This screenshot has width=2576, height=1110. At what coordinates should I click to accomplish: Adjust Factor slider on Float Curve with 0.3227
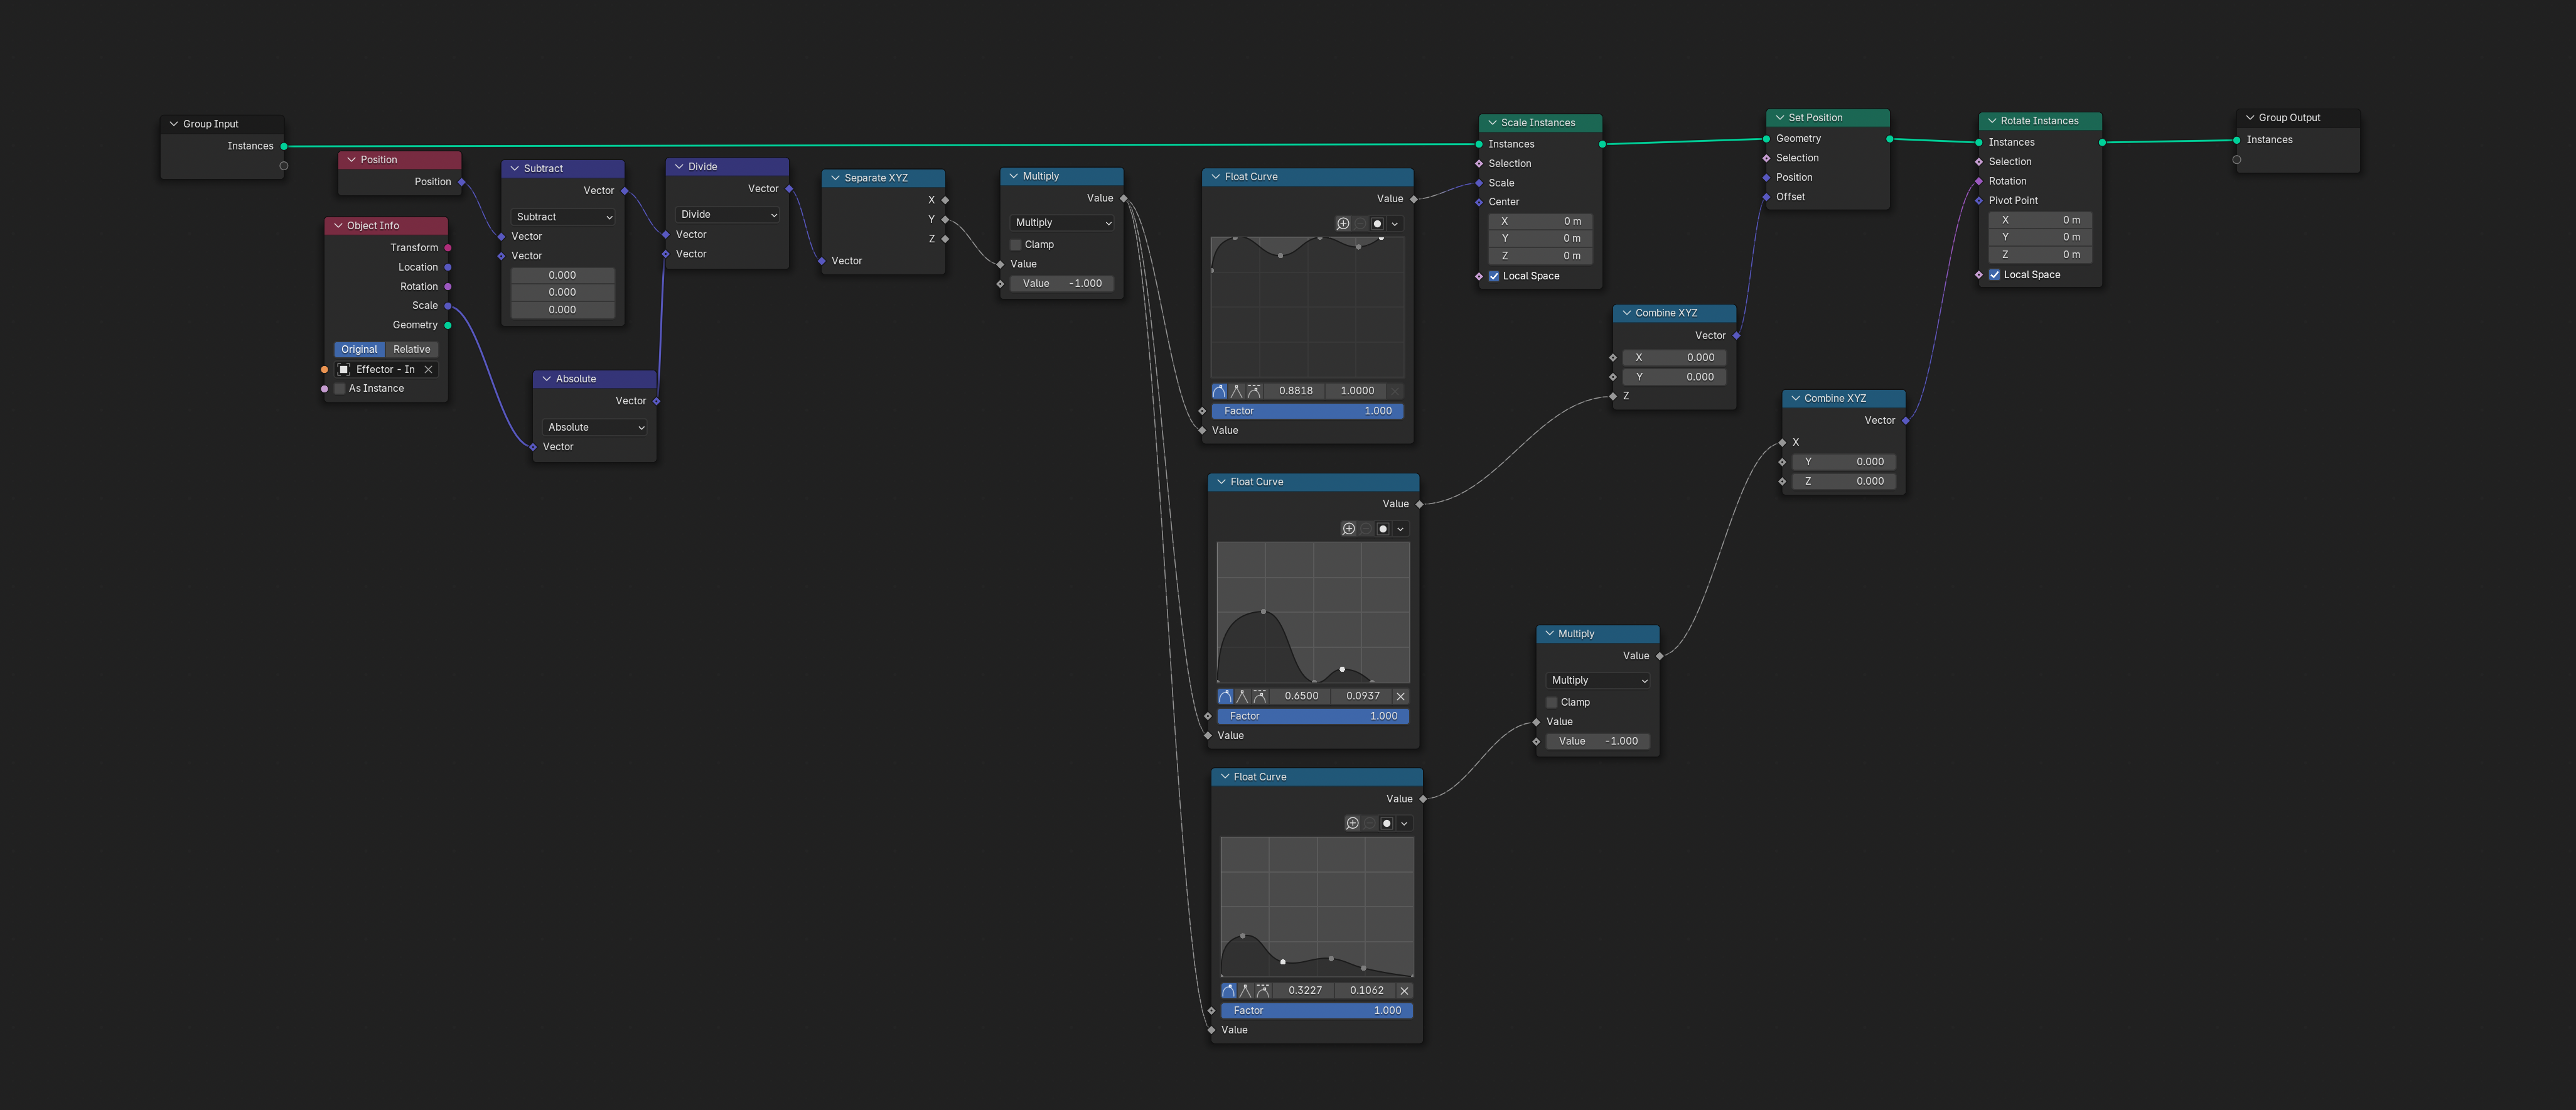coord(1317,1011)
